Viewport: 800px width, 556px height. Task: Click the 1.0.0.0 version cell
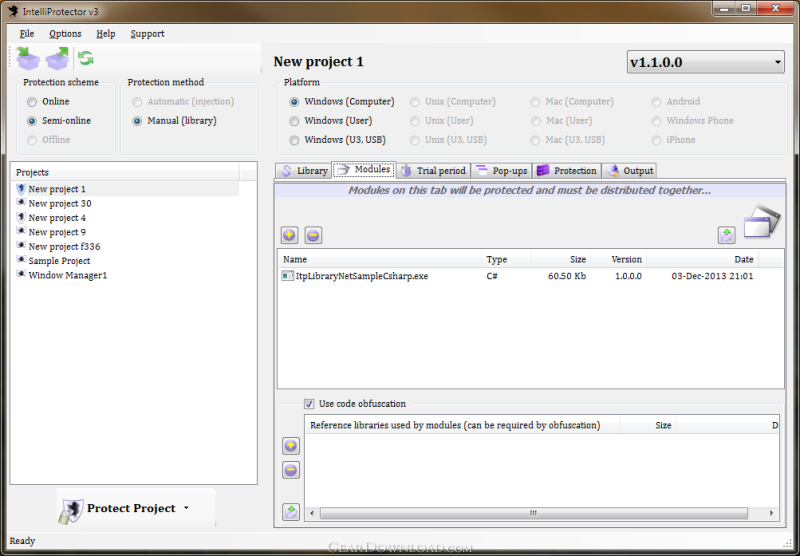(x=628, y=276)
